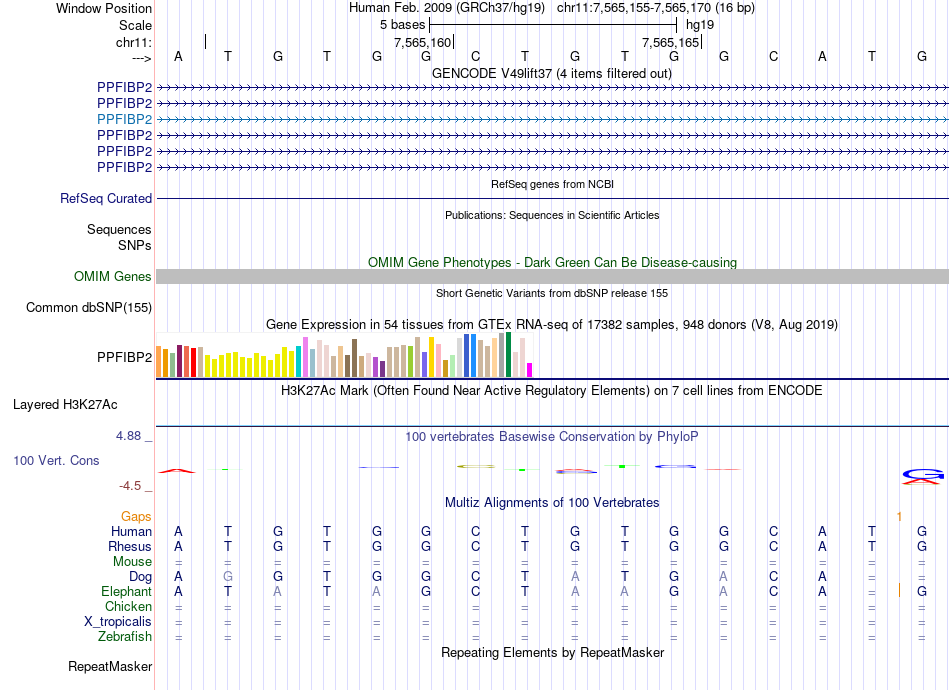Click the gray G in the Dog row
Screen dimensions: 950x690
[228, 577]
